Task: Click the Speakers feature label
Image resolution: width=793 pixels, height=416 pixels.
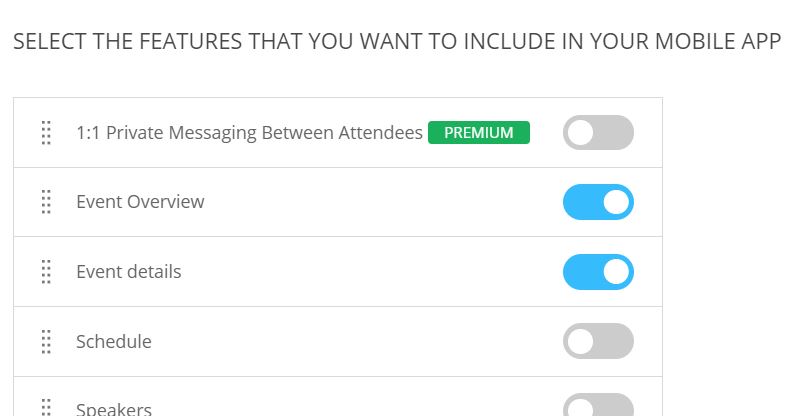Action: [x=114, y=409]
